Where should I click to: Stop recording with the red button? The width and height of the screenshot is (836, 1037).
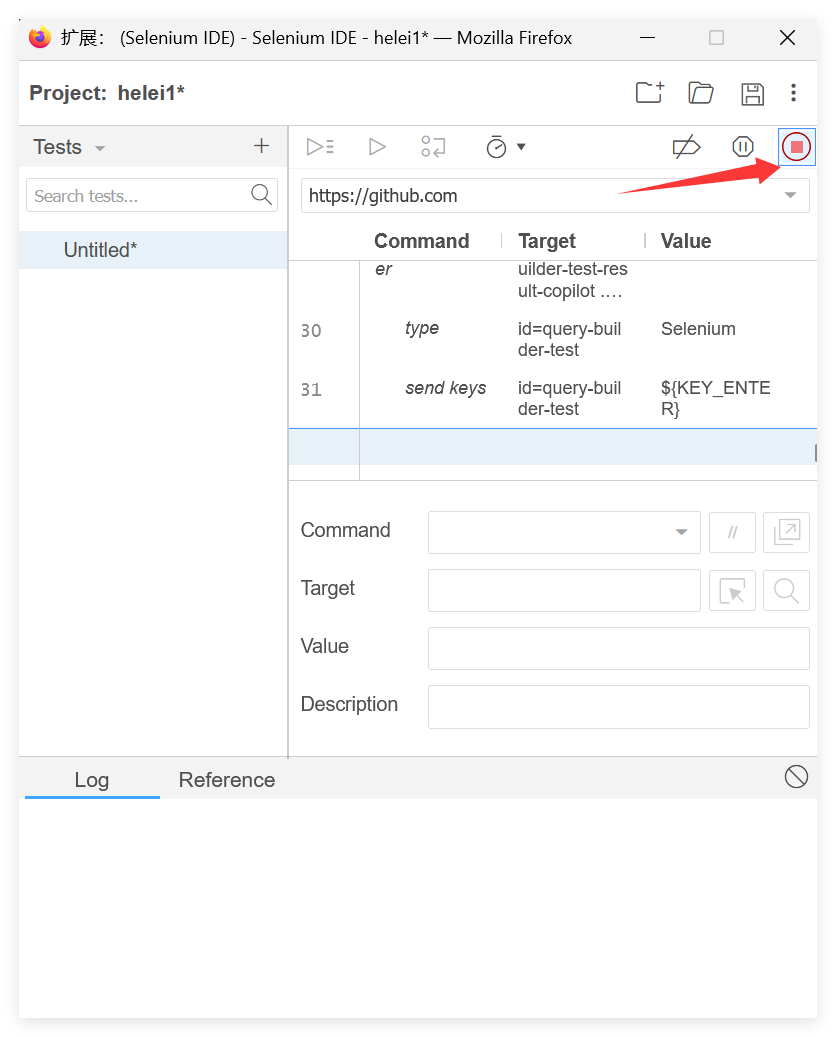click(796, 147)
